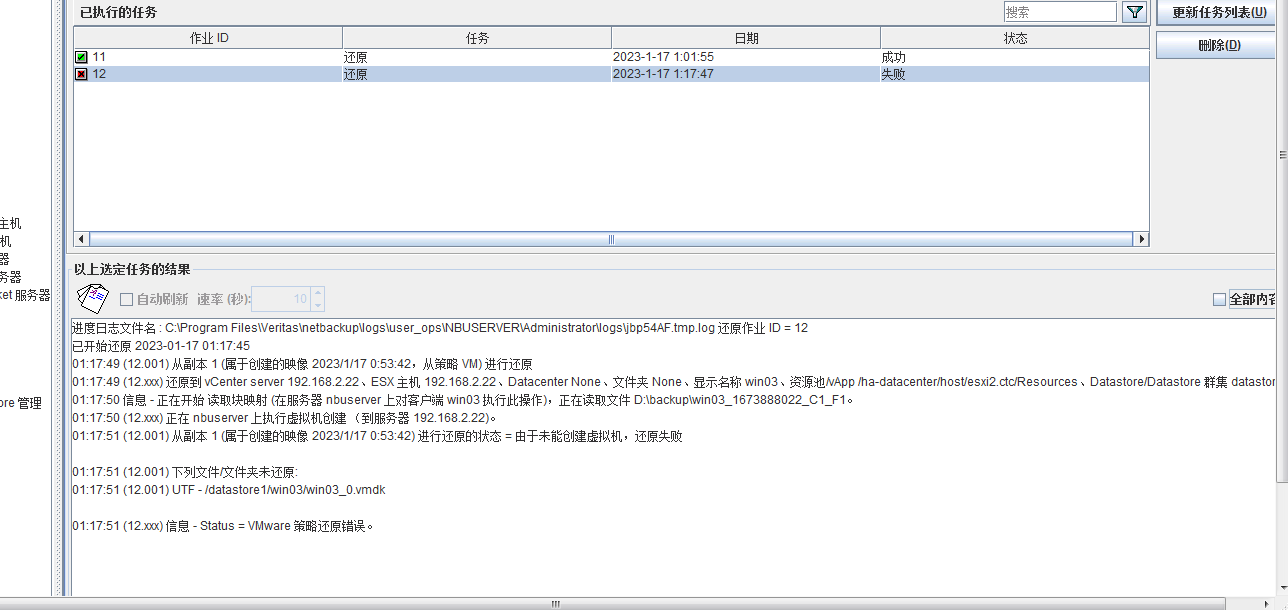Click the filter funnel icon beside search
The height and width of the screenshot is (610, 1288).
pyautogui.click(x=1134, y=12)
